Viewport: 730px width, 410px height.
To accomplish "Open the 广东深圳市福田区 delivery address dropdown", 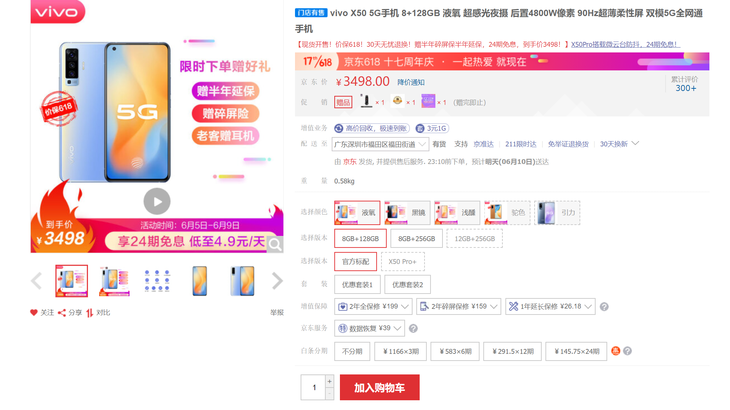I will coord(380,144).
